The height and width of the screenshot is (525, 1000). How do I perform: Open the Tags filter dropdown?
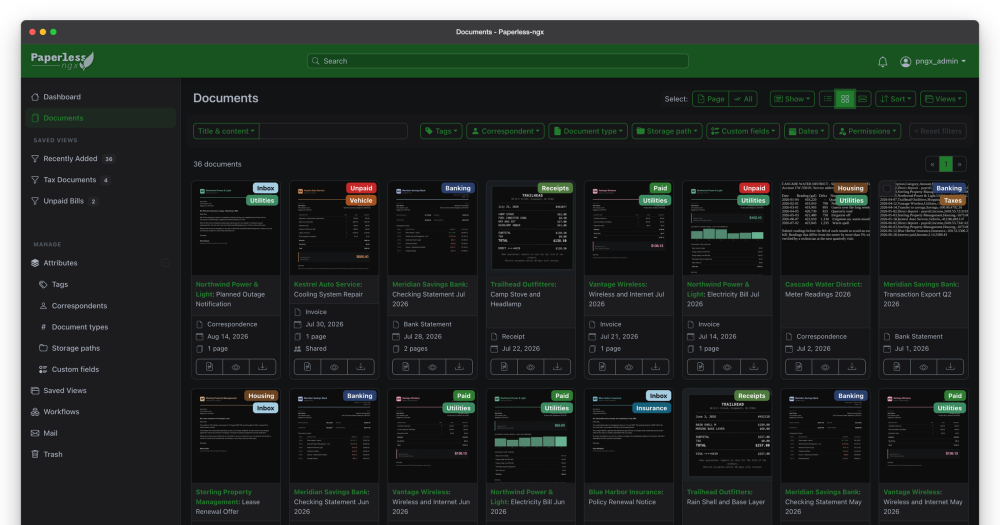tap(441, 131)
